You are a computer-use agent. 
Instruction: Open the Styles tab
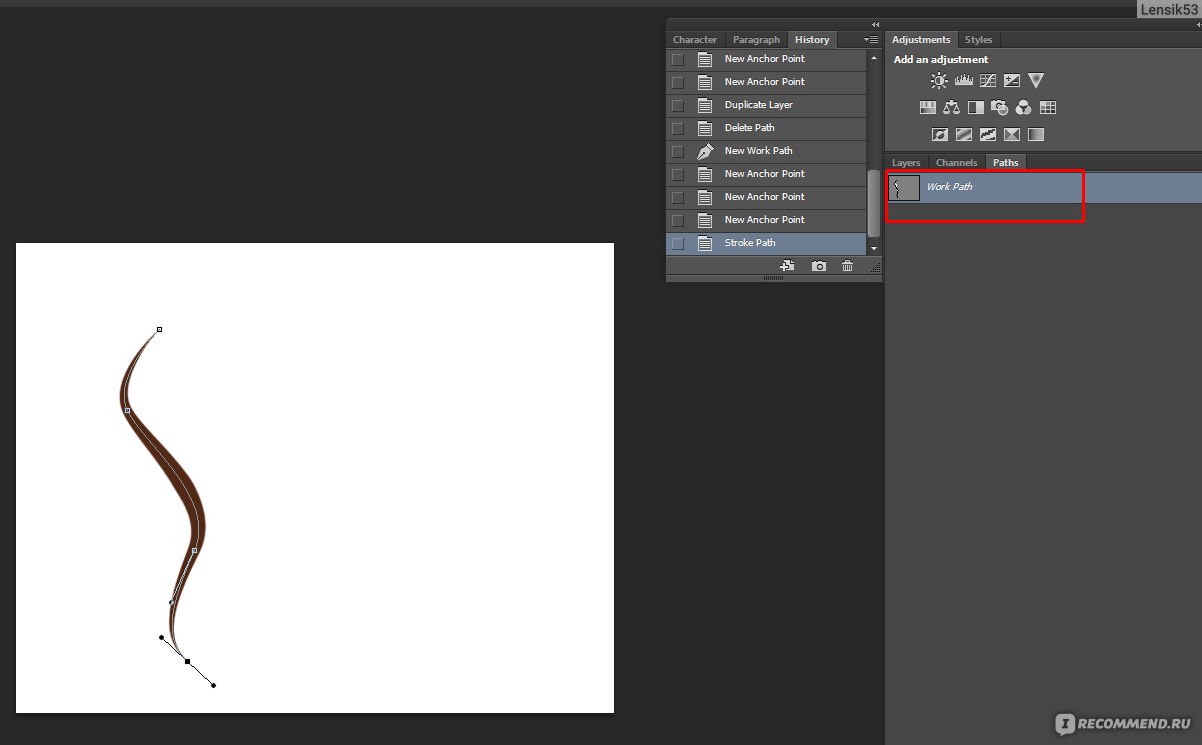[x=979, y=40]
